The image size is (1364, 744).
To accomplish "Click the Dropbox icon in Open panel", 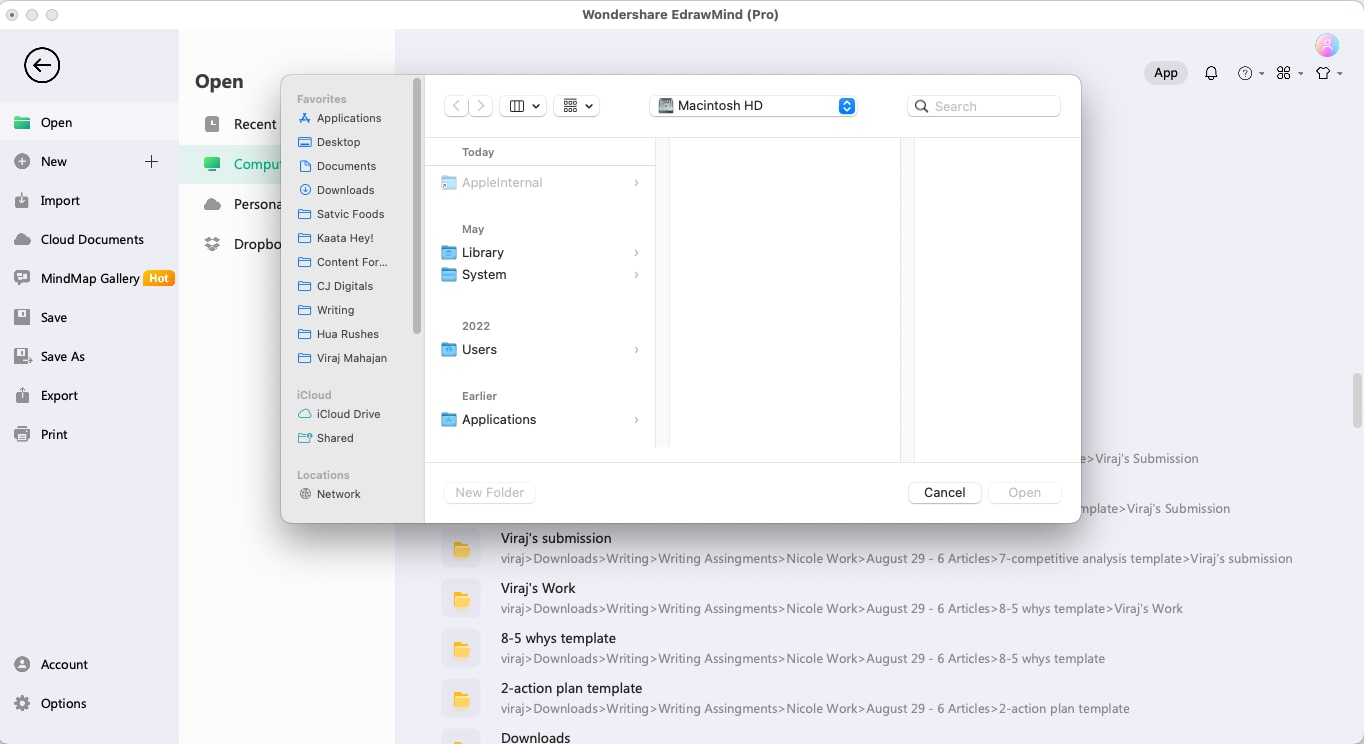I will click(212, 244).
